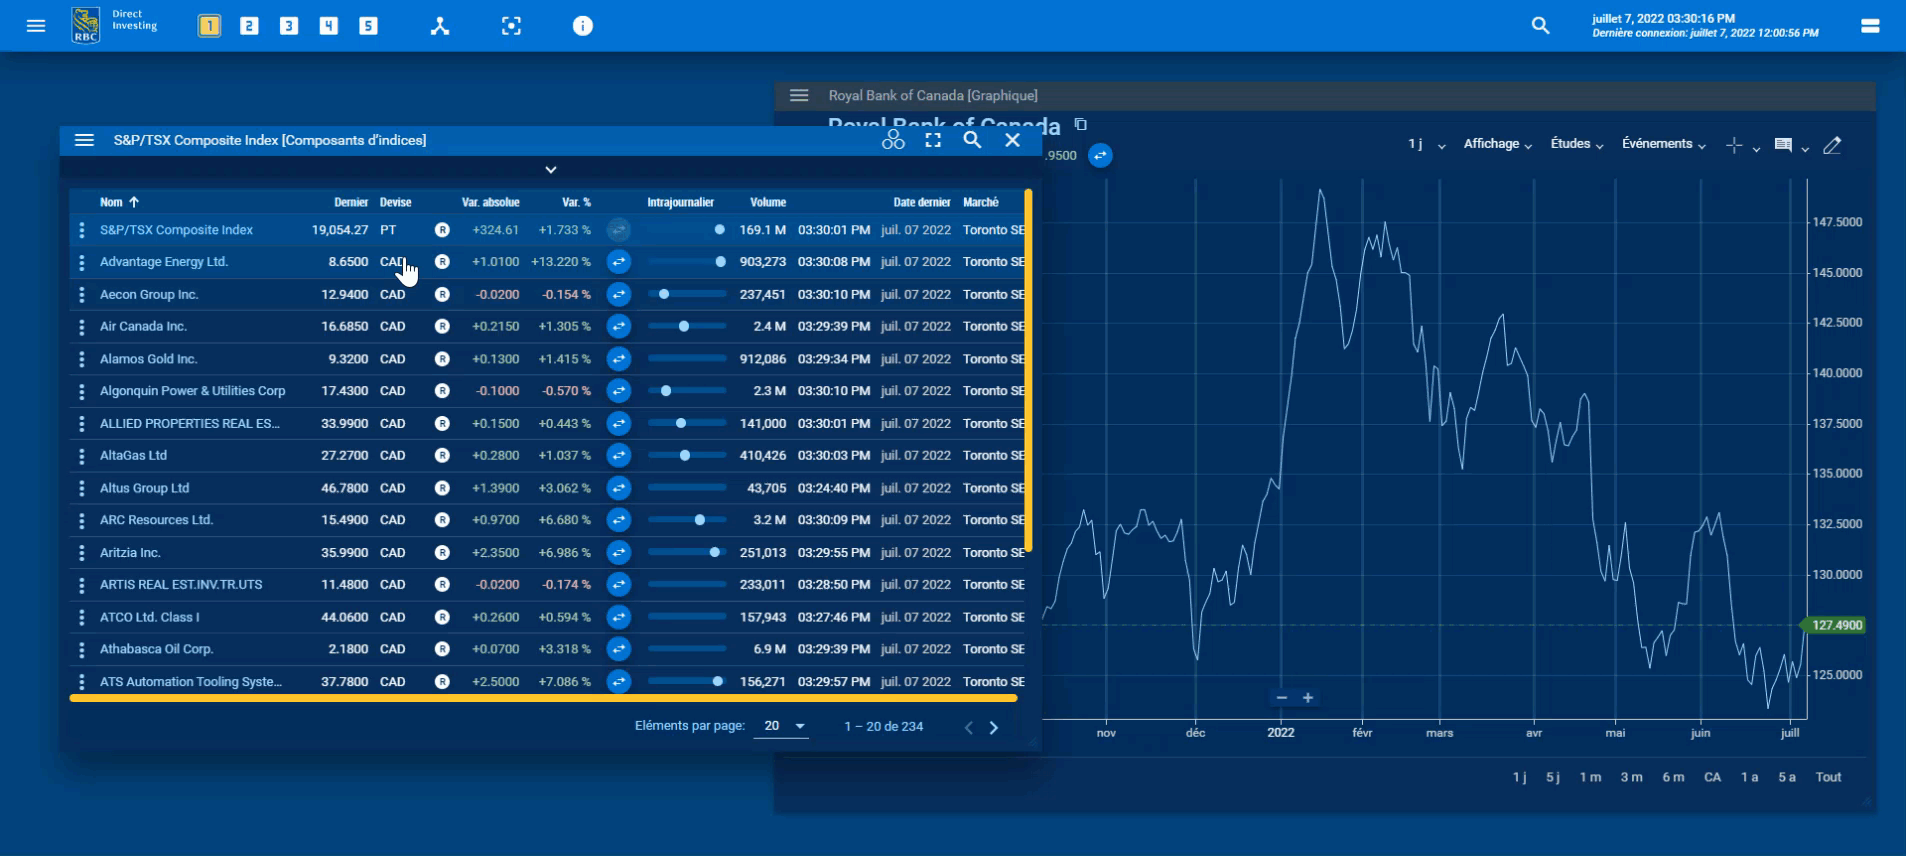The image size is (1906, 856).
Task: Click the link-windows network icon in top bar
Action: click(x=440, y=26)
